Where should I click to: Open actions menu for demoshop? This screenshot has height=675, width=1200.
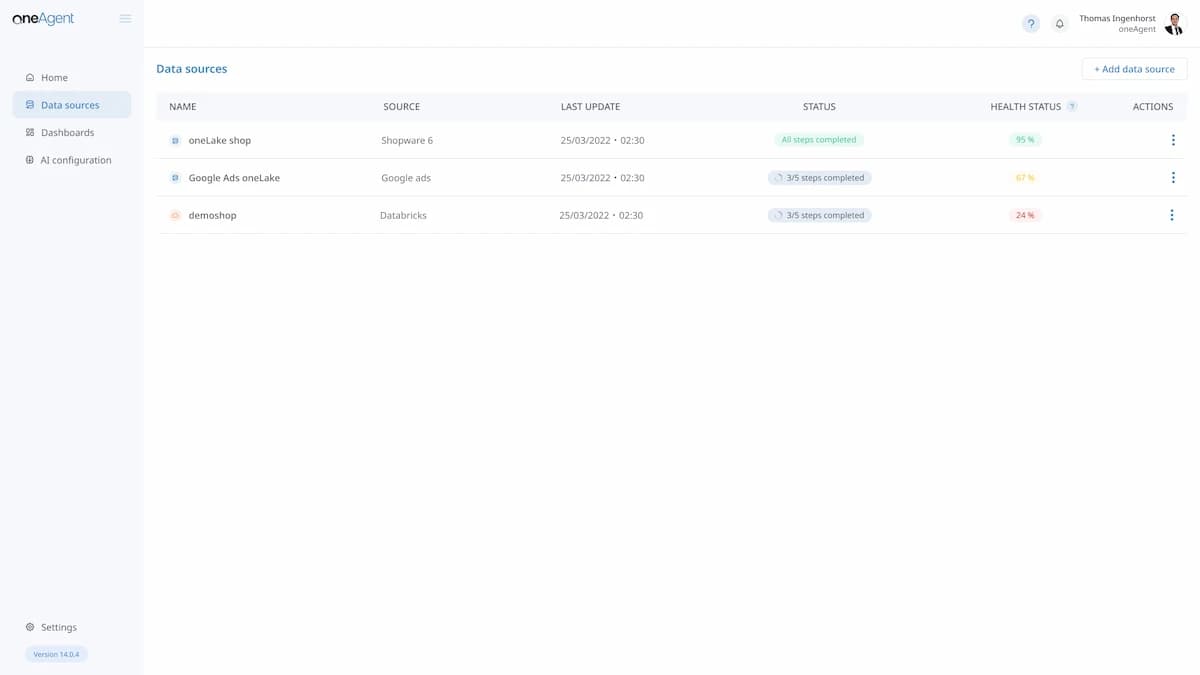pyautogui.click(x=1172, y=215)
